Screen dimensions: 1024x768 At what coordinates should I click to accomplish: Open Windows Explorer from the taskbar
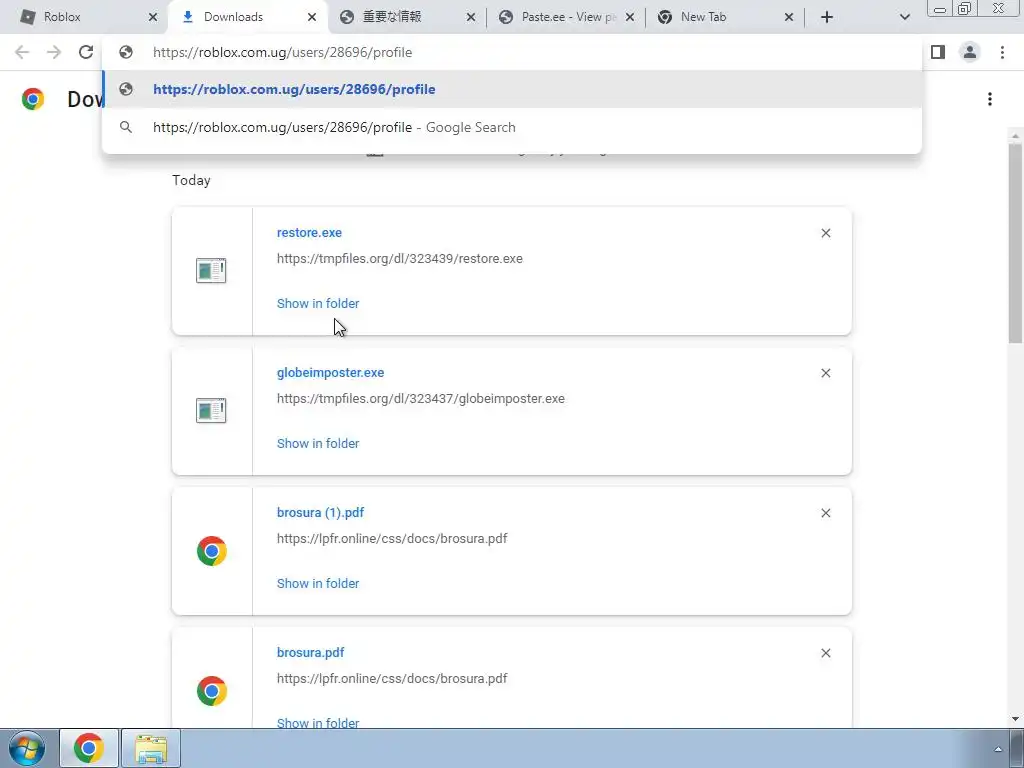[x=151, y=748]
